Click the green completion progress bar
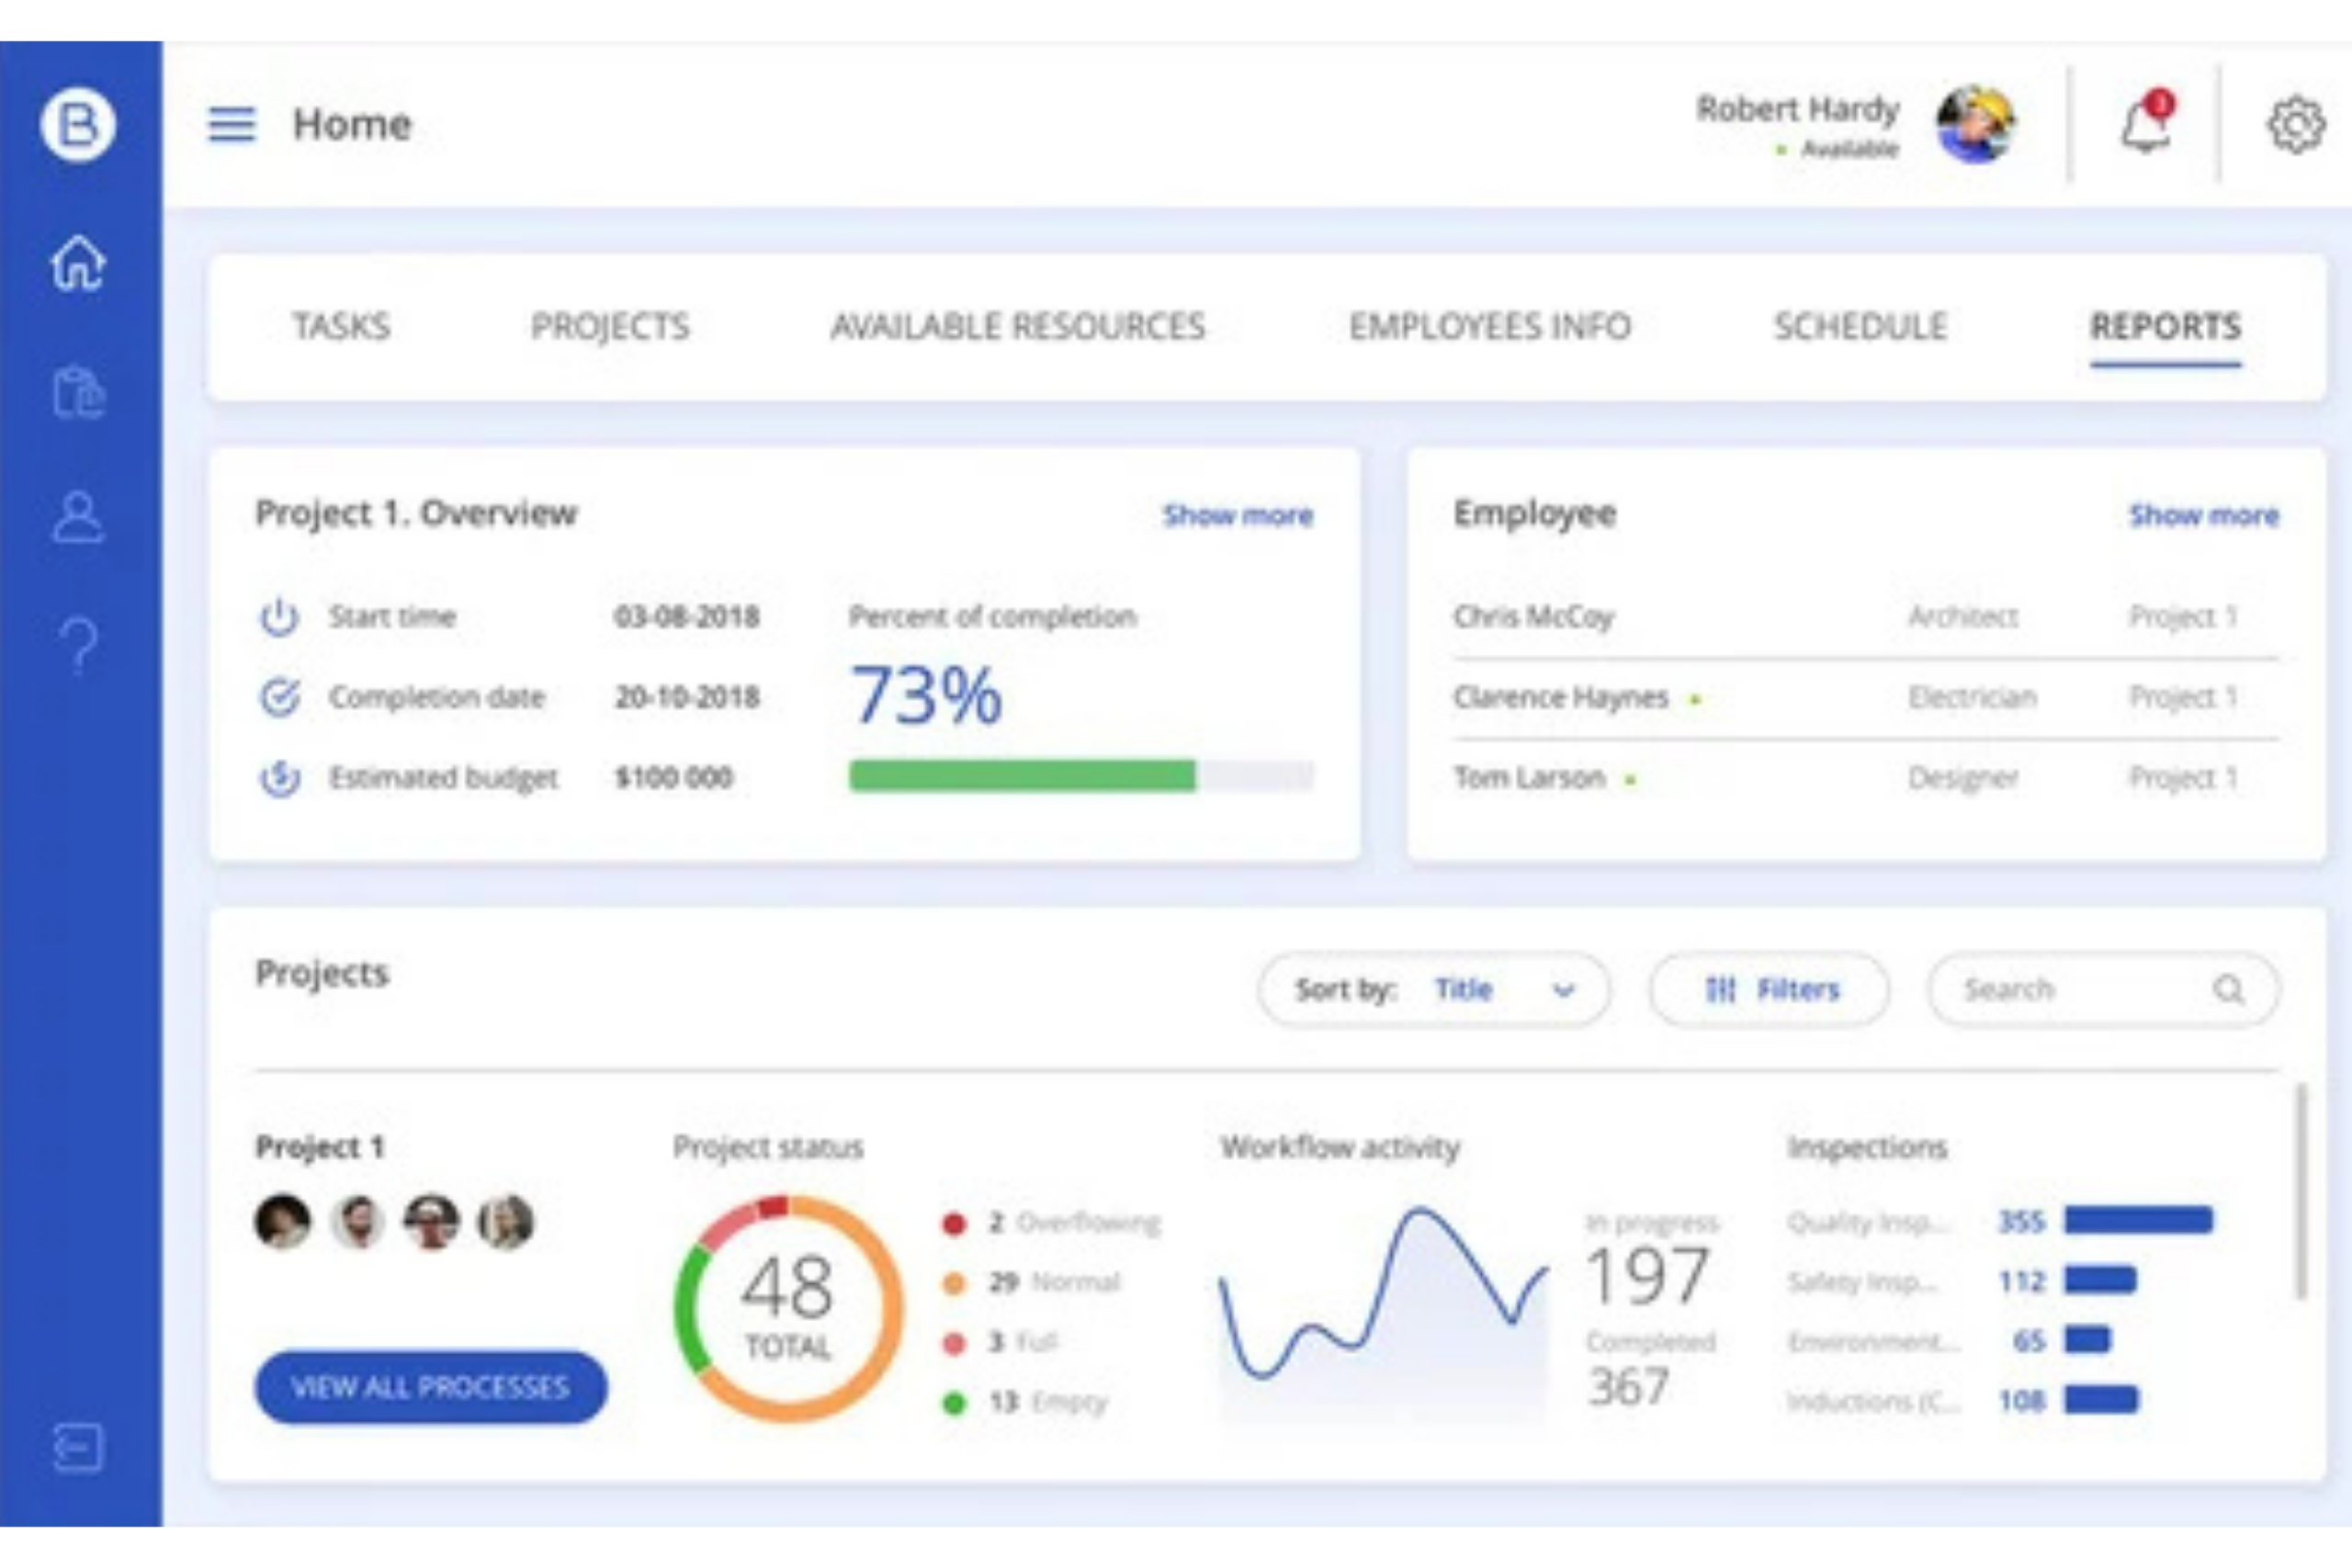2352x1568 pixels. pos(1022,776)
